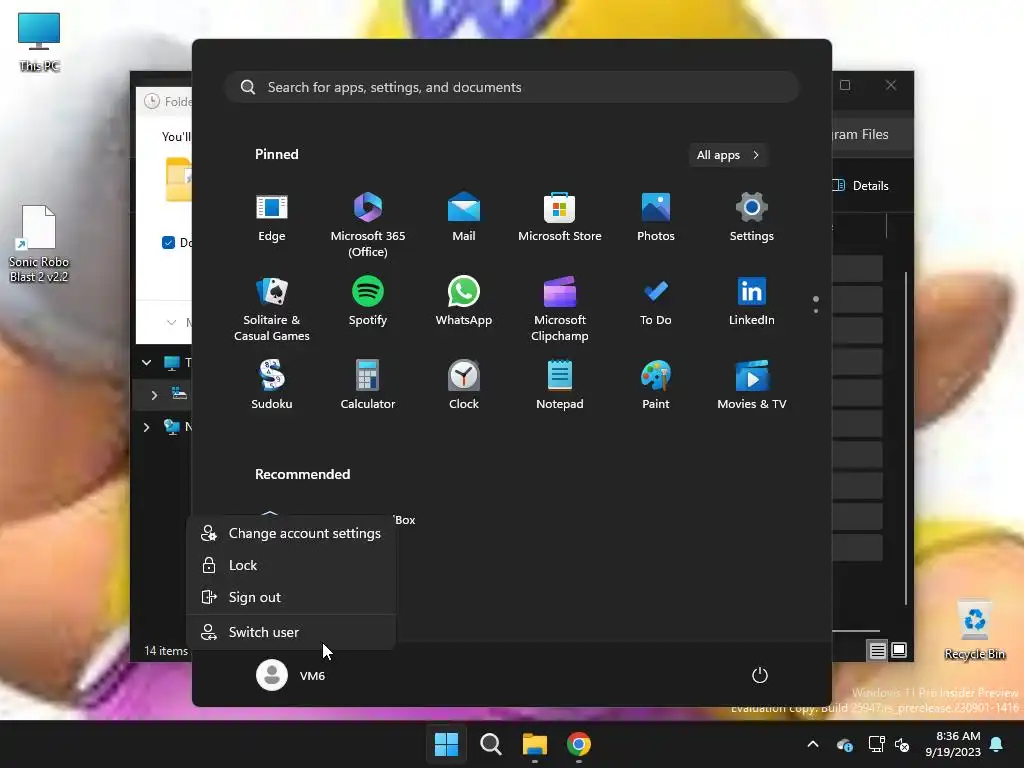Launch Notepad
The image size is (1024, 768).
coord(560,386)
